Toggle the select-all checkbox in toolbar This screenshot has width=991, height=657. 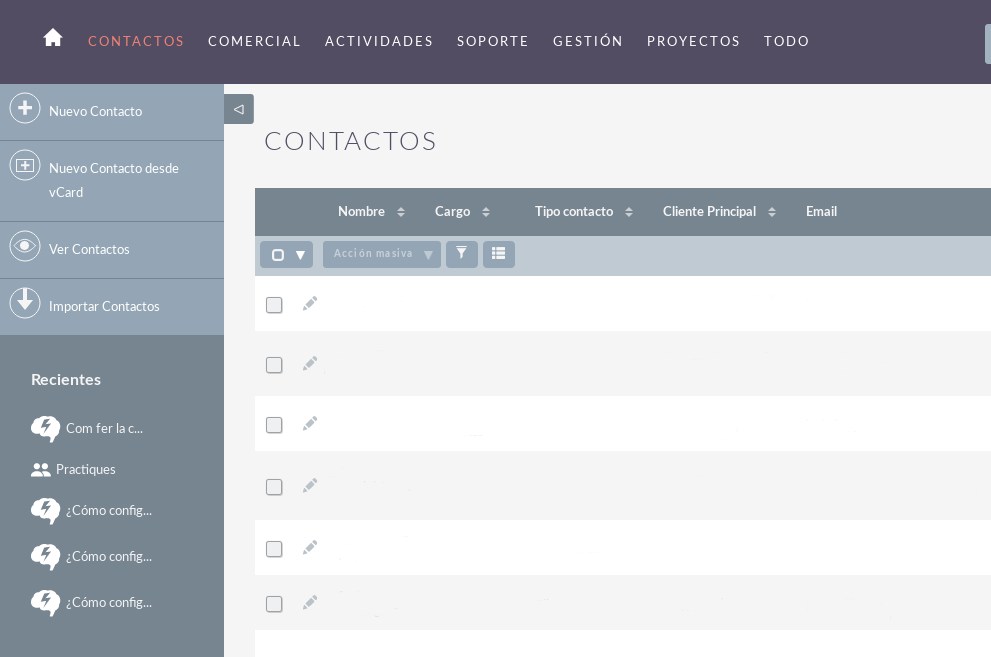click(277, 255)
